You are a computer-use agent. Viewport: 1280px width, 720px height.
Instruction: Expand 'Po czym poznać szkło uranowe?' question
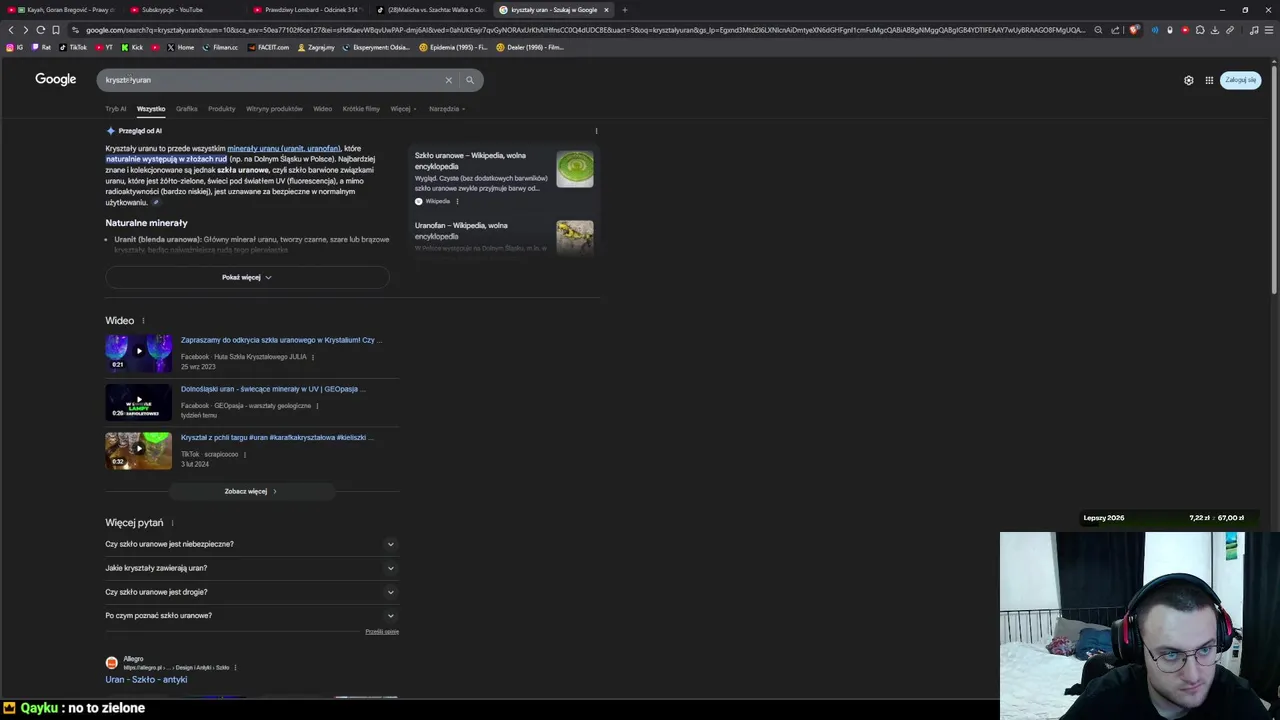[250, 615]
